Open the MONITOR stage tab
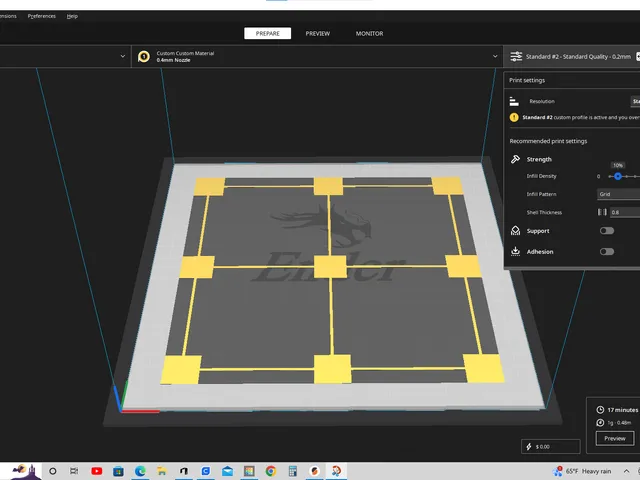 pyautogui.click(x=369, y=33)
